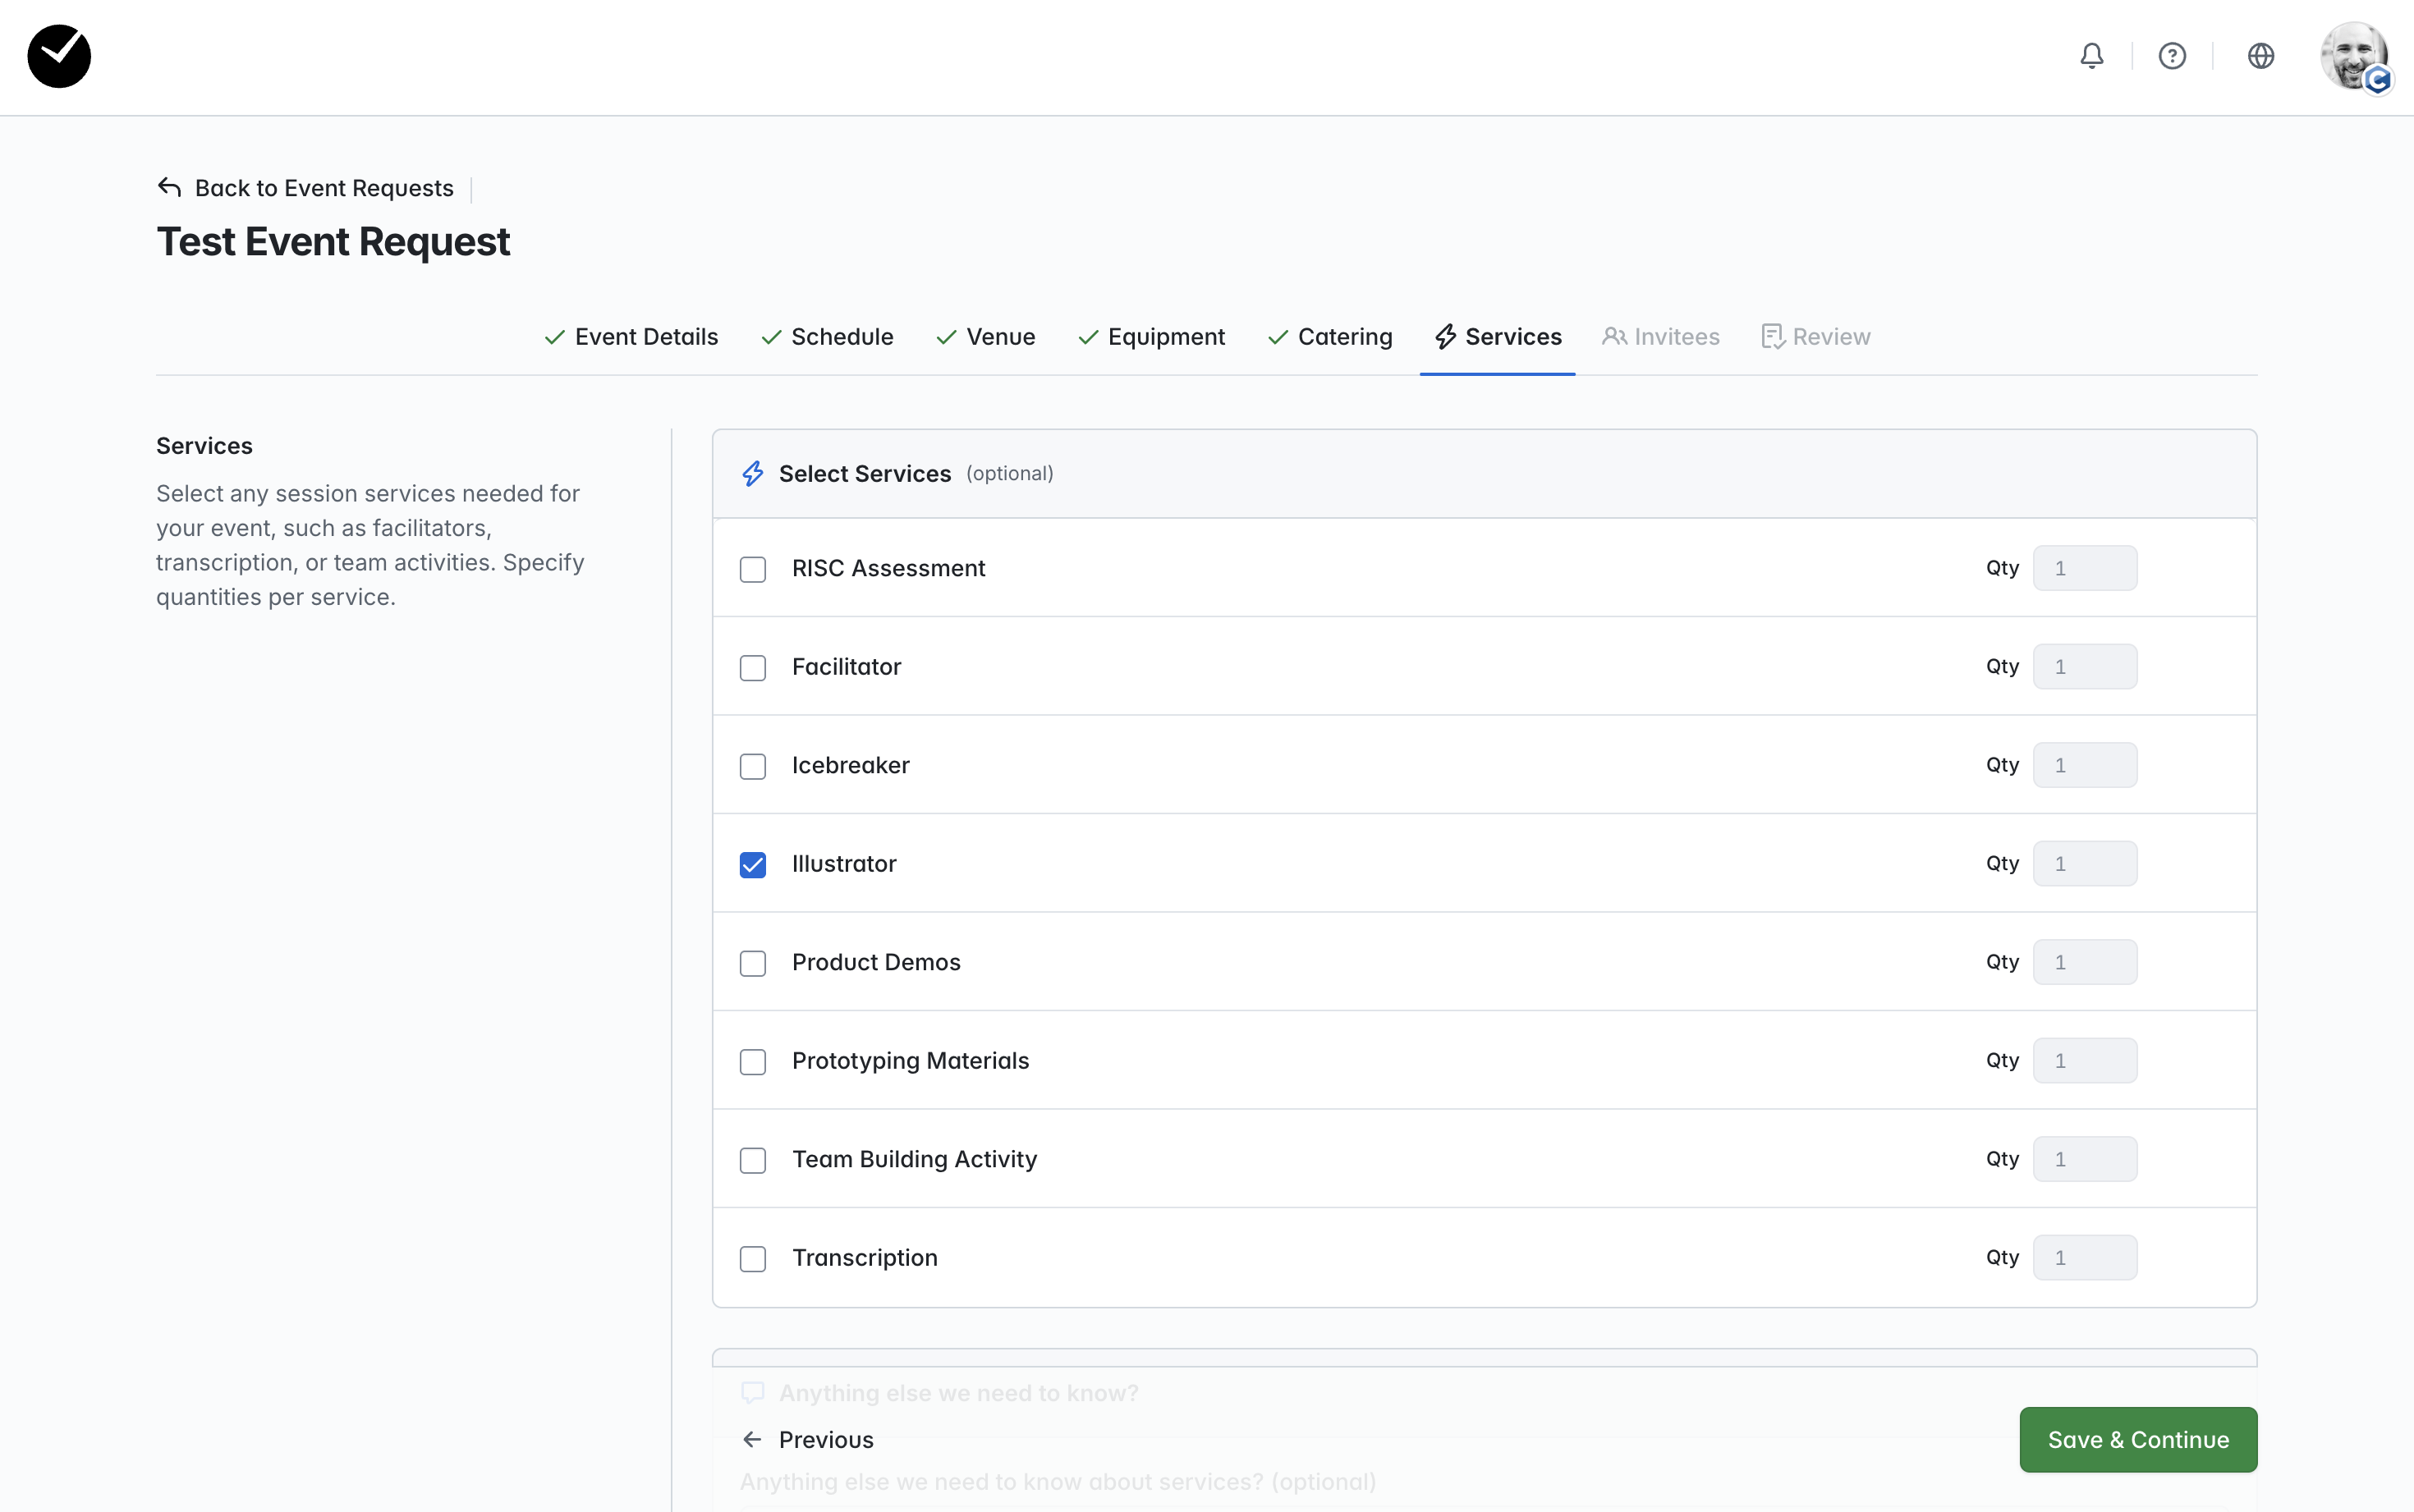Open the Invitees tab
This screenshot has width=2414, height=1512.
pyautogui.click(x=1661, y=337)
